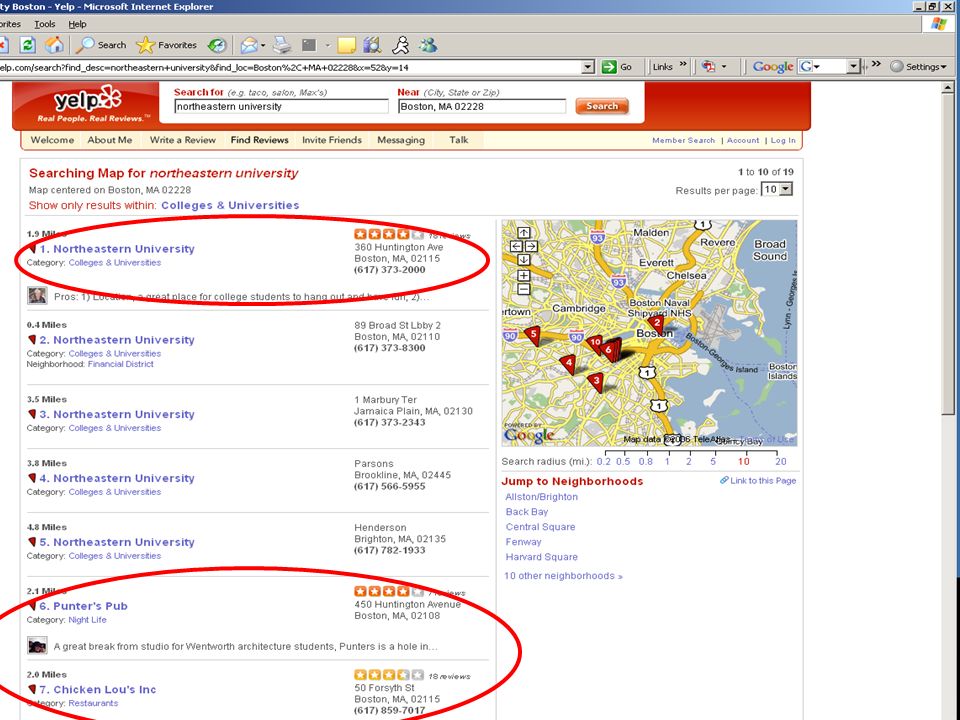The width and height of the screenshot is (960, 720).
Task: Click map marker number 3
Action: tap(596, 382)
